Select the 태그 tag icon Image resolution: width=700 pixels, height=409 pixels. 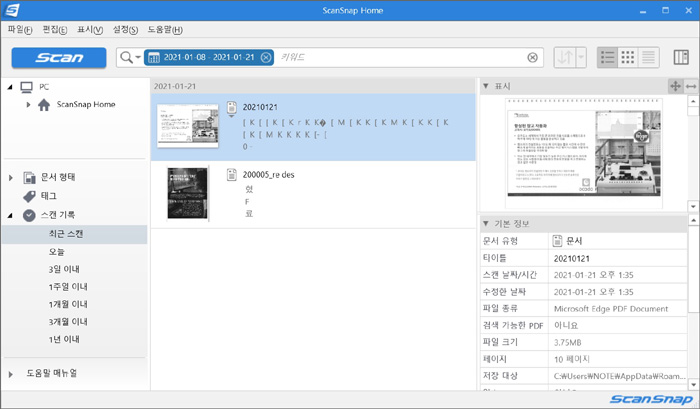tap(29, 196)
